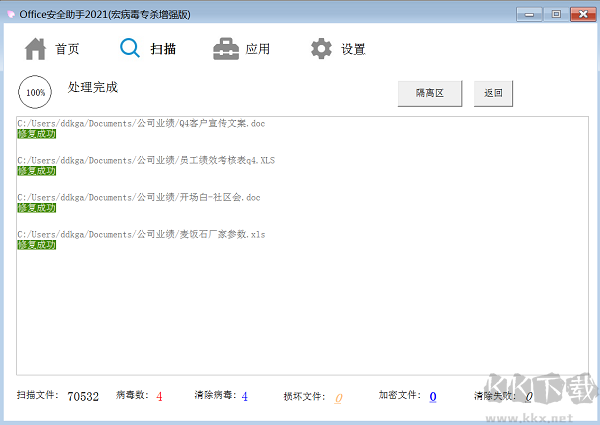Click the gear icon for 设置
The height and width of the screenshot is (425, 600).
tap(321, 49)
